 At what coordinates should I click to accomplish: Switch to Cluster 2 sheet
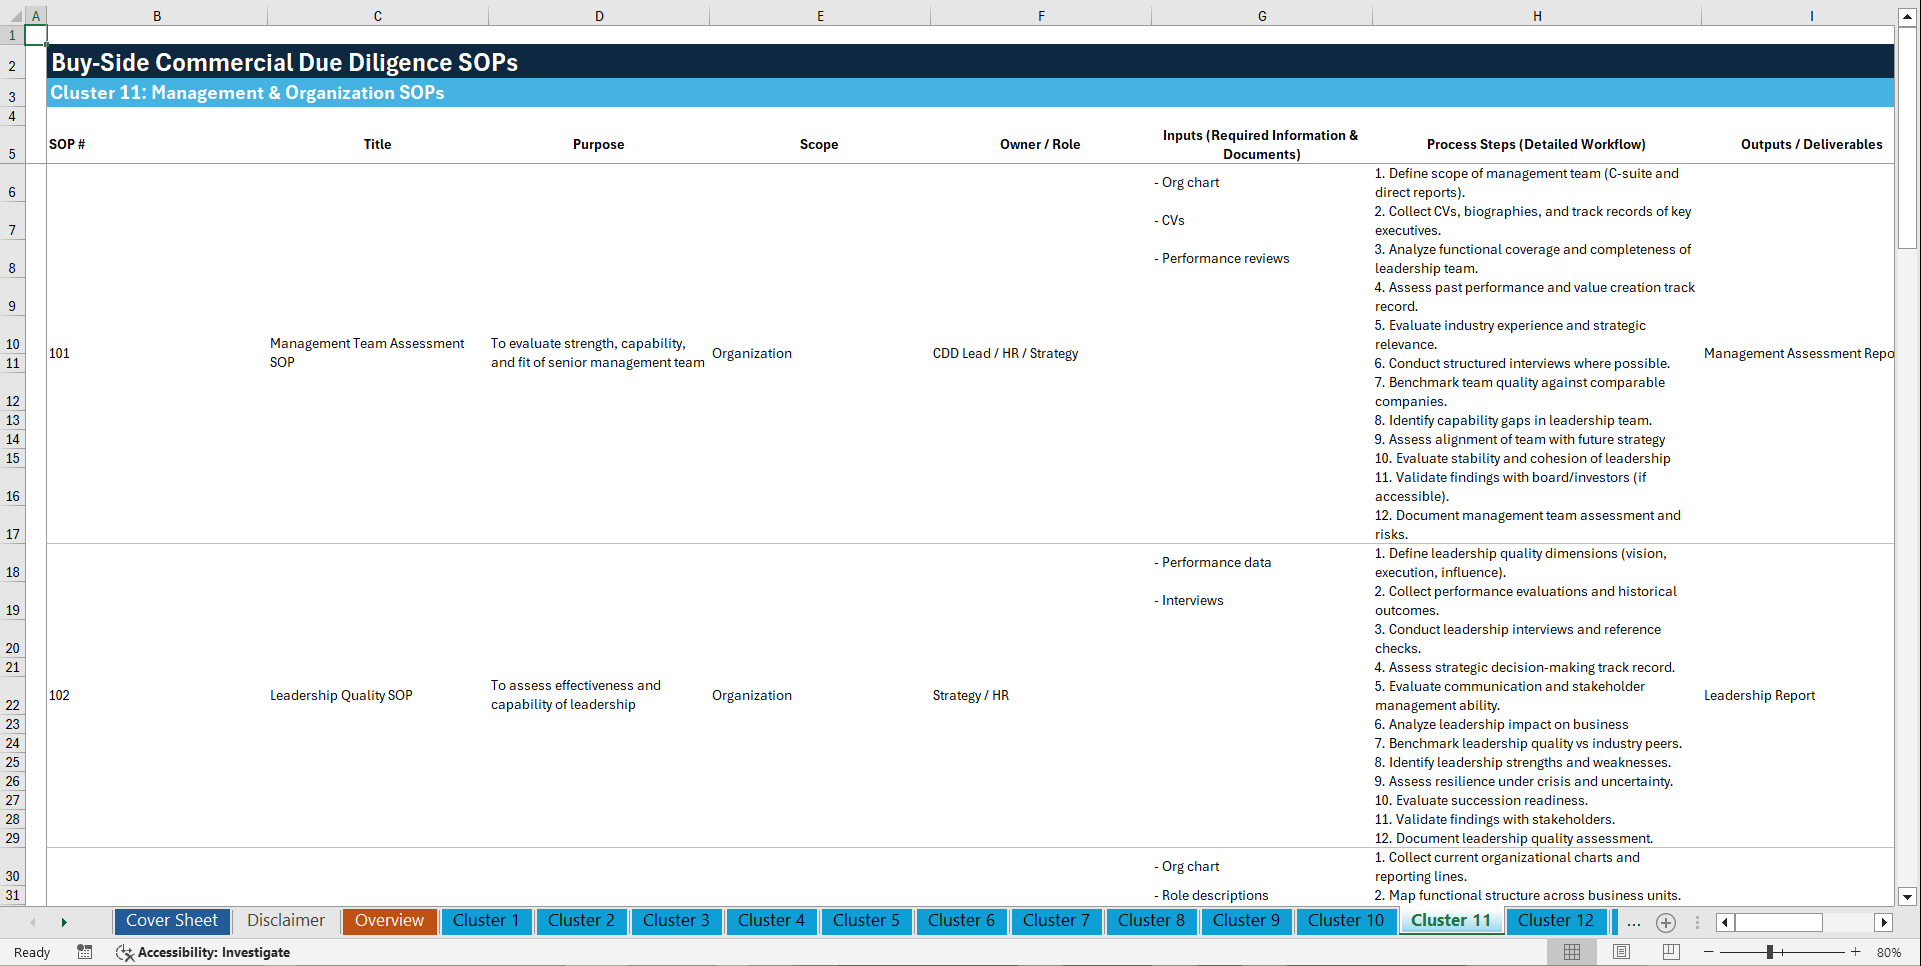[x=581, y=921]
